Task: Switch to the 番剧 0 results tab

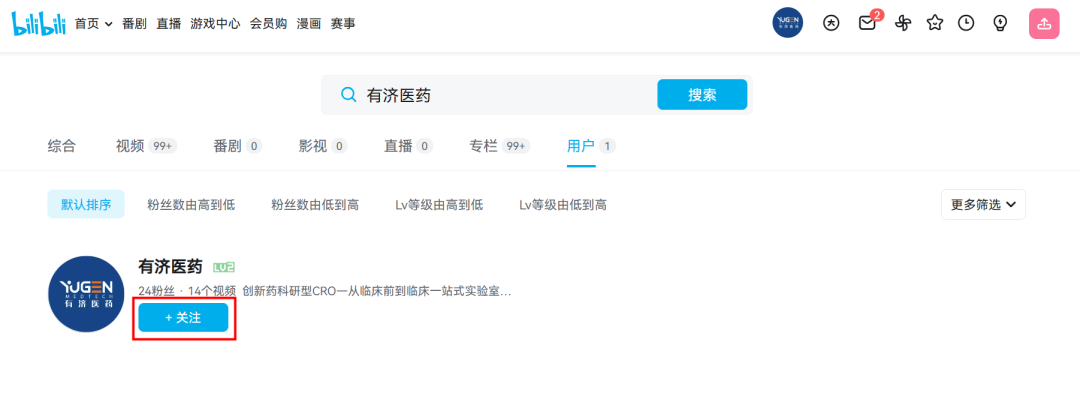Action: click(x=238, y=146)
